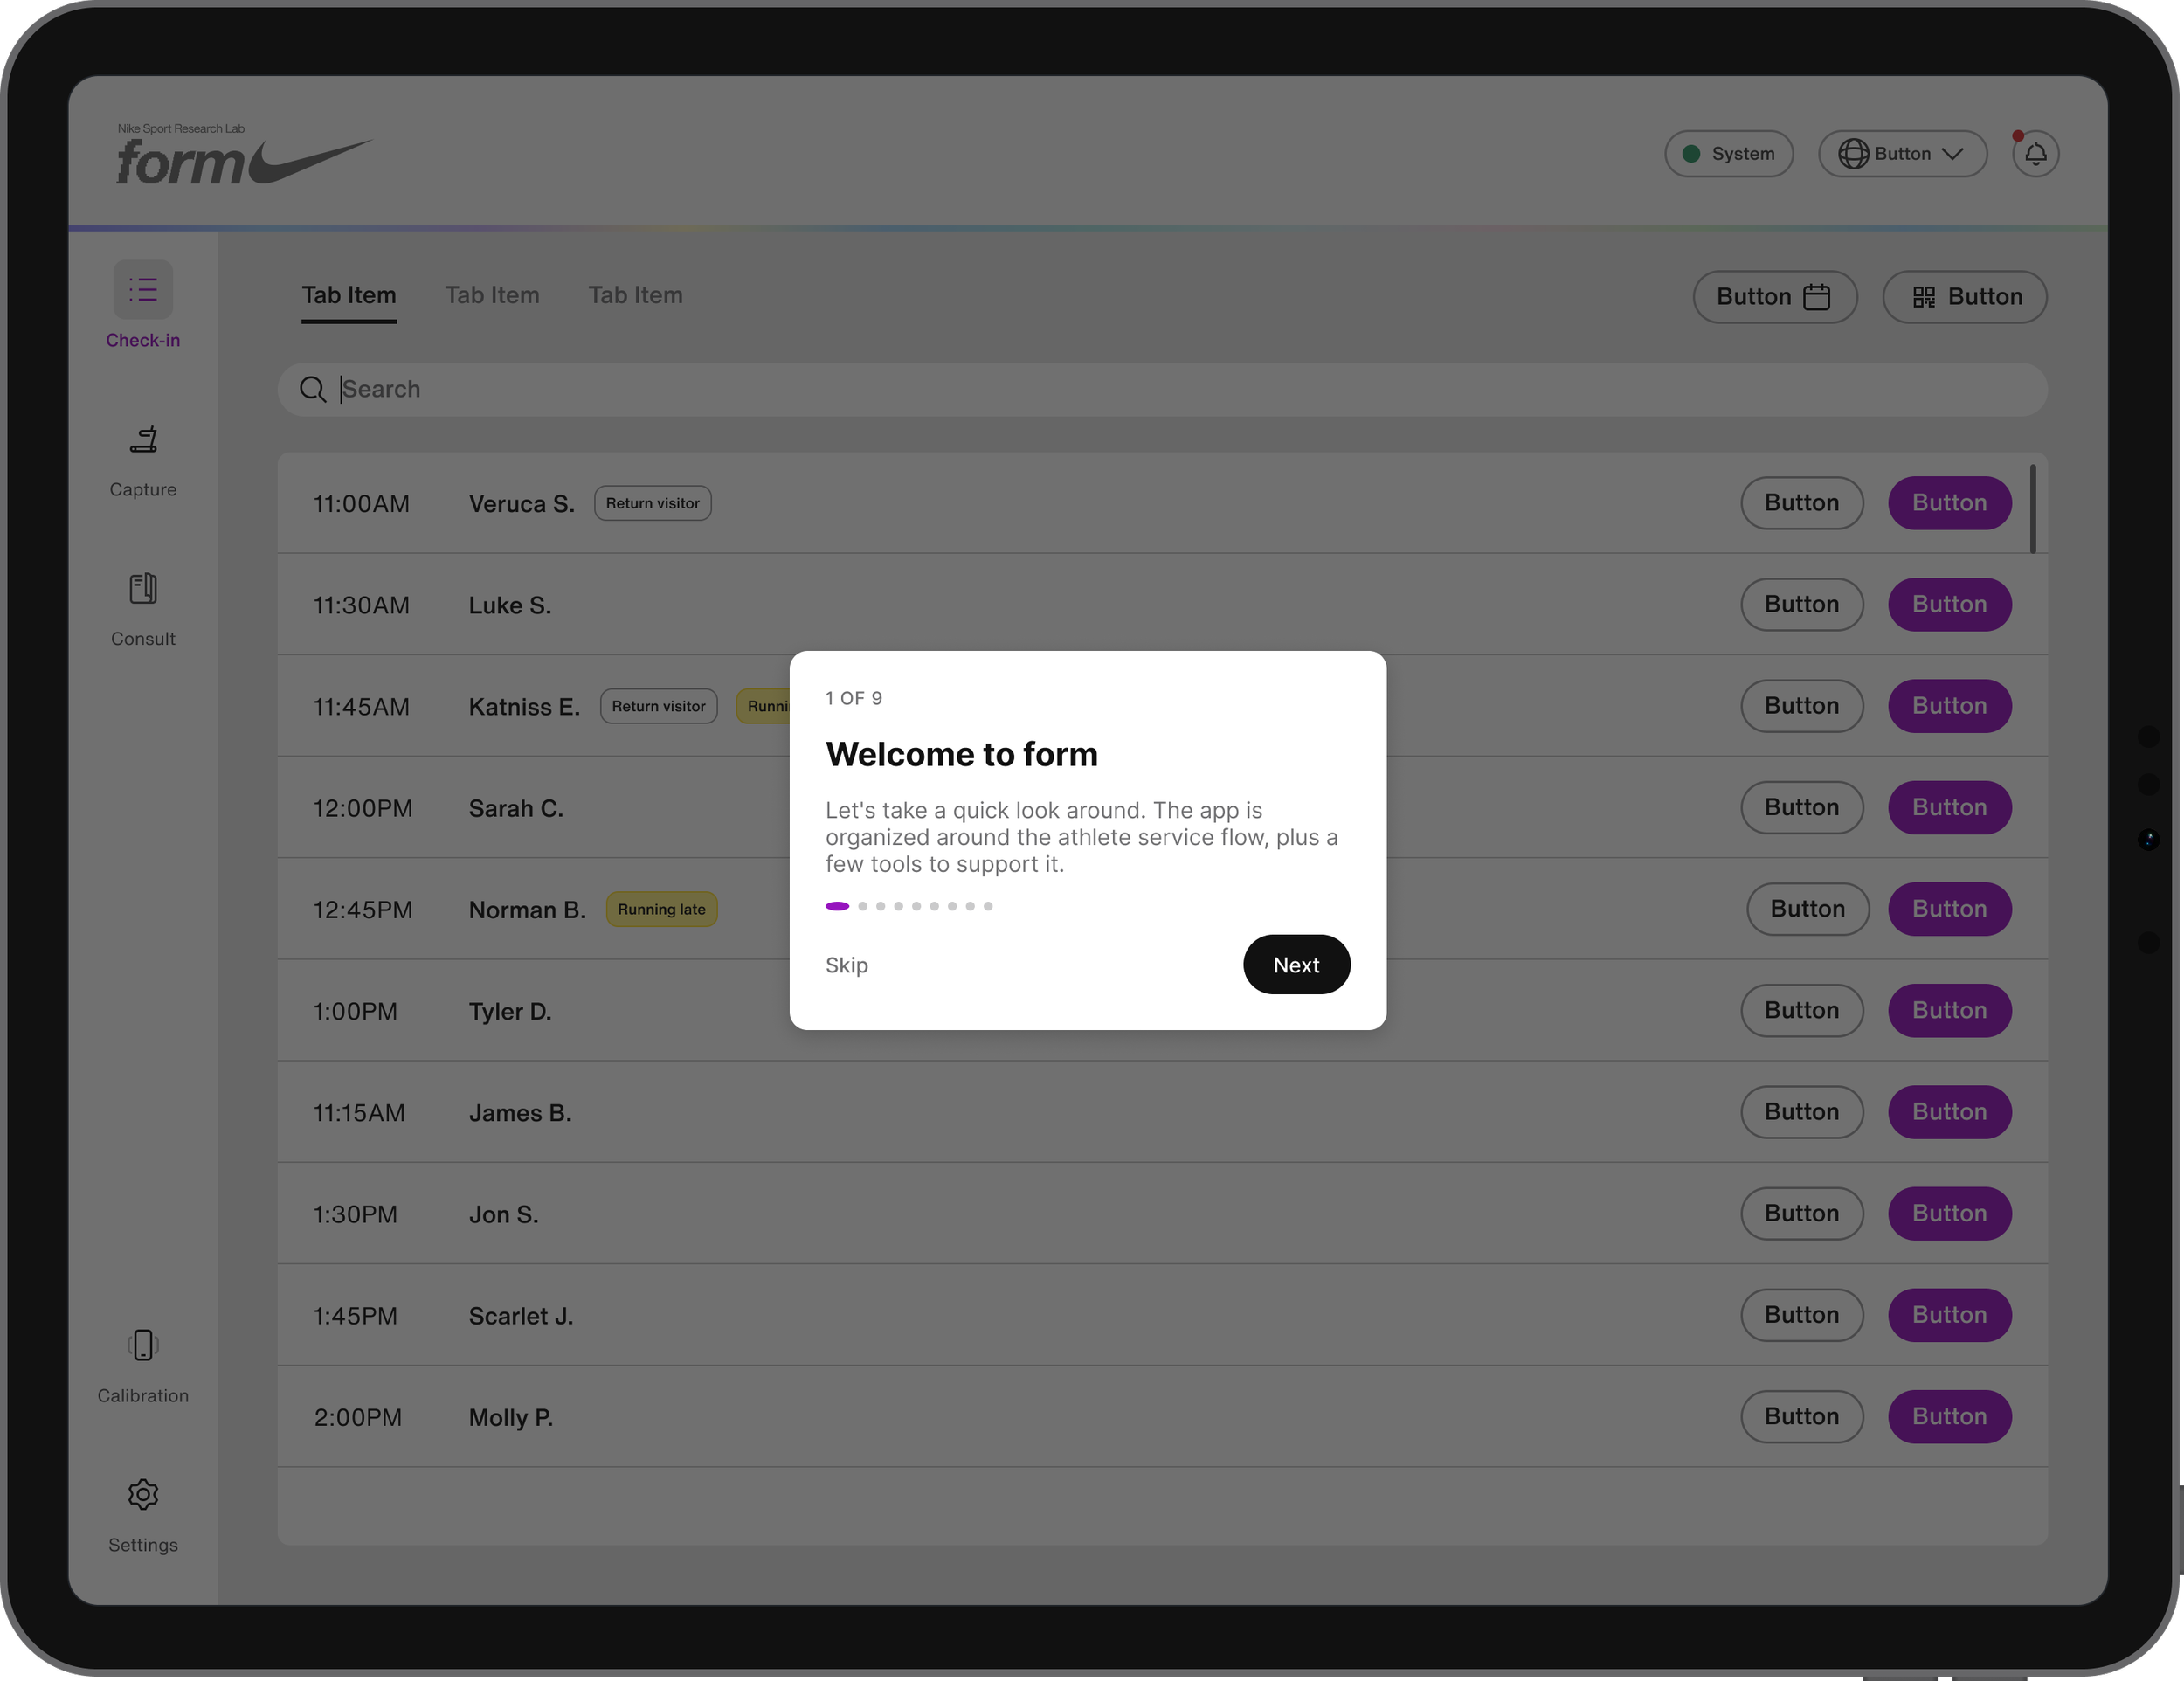
Task: Click the QR code icon in top Button
Action: click(1923, 297)
